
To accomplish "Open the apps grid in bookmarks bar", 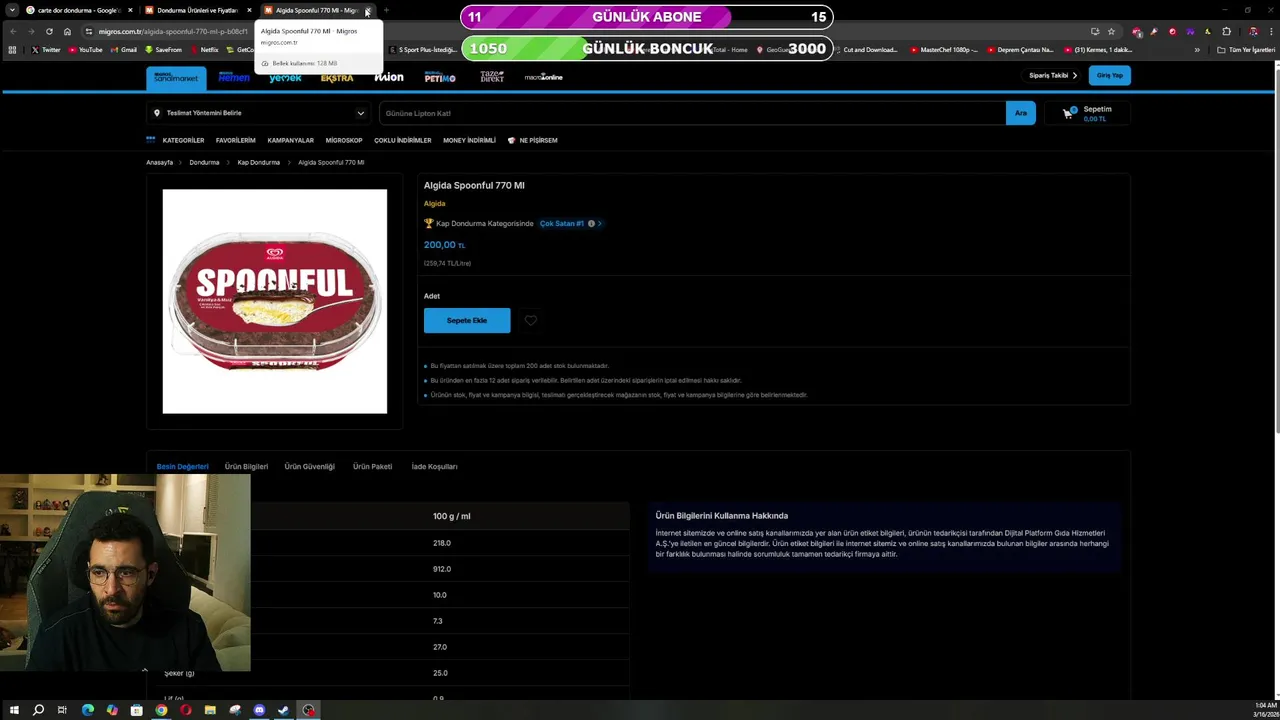I will (12, 49).
